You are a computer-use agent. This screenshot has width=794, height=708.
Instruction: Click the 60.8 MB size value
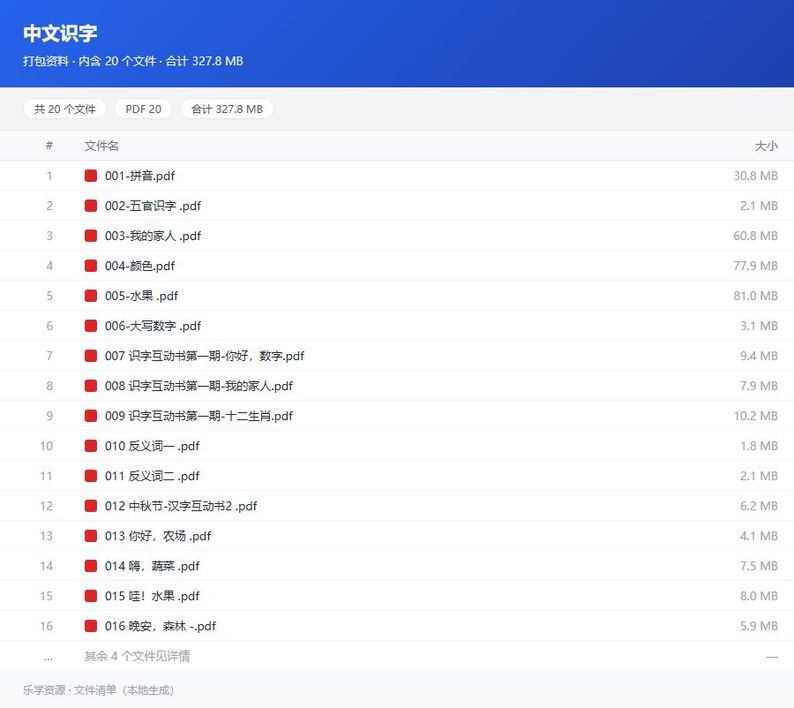point(756,235)
